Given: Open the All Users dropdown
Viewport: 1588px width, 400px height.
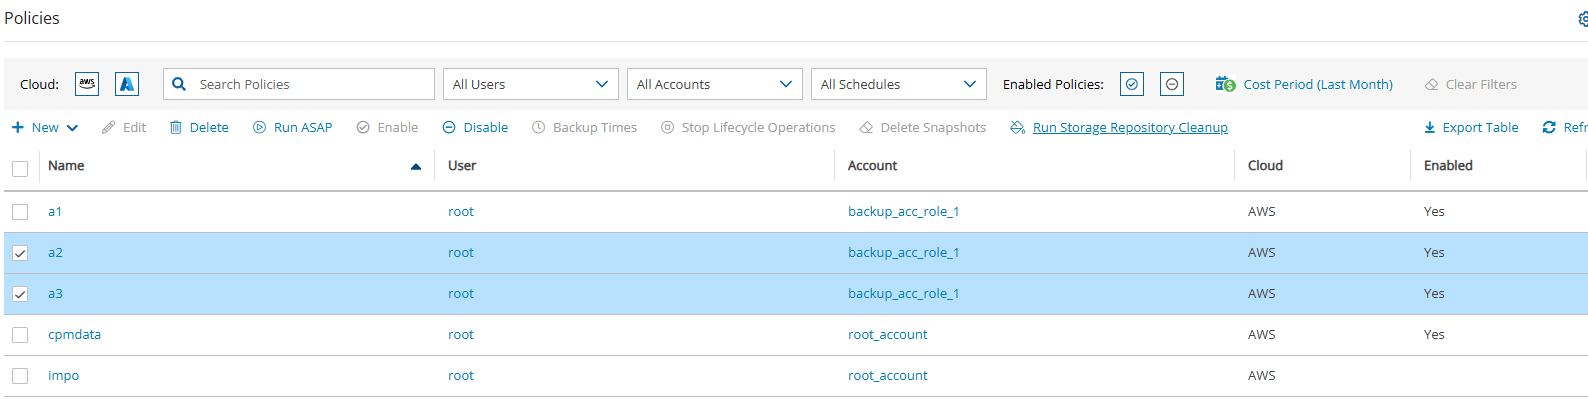Looking at the screenshot, I should click(531, 84).
